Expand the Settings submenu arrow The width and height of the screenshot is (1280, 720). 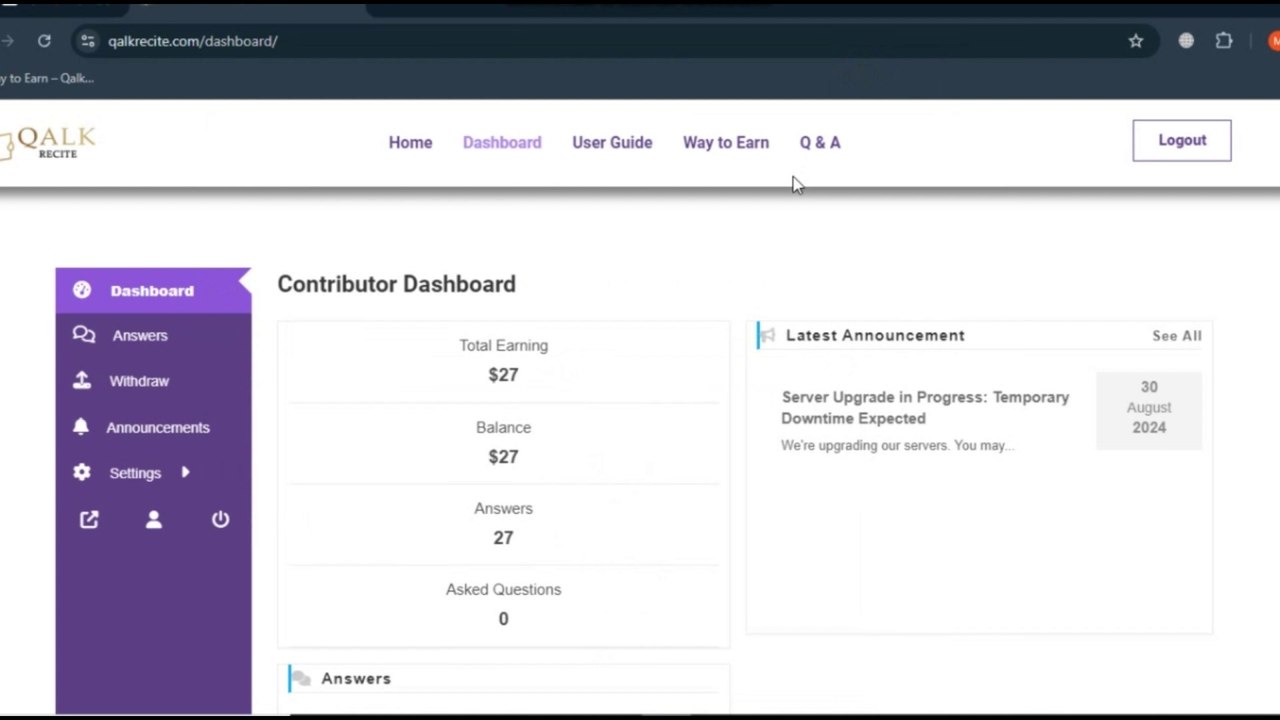pos(185,472)
